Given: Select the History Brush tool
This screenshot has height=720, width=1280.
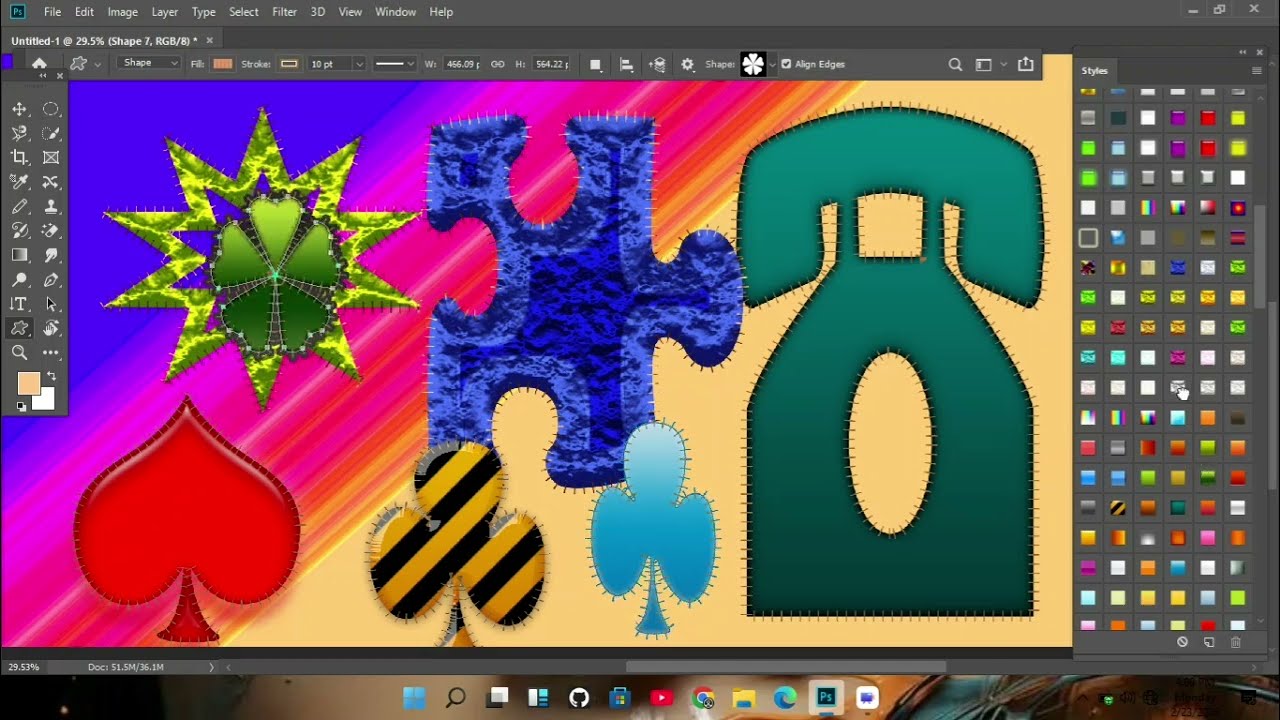Looking at the screenshot, I should coord(19,231).
